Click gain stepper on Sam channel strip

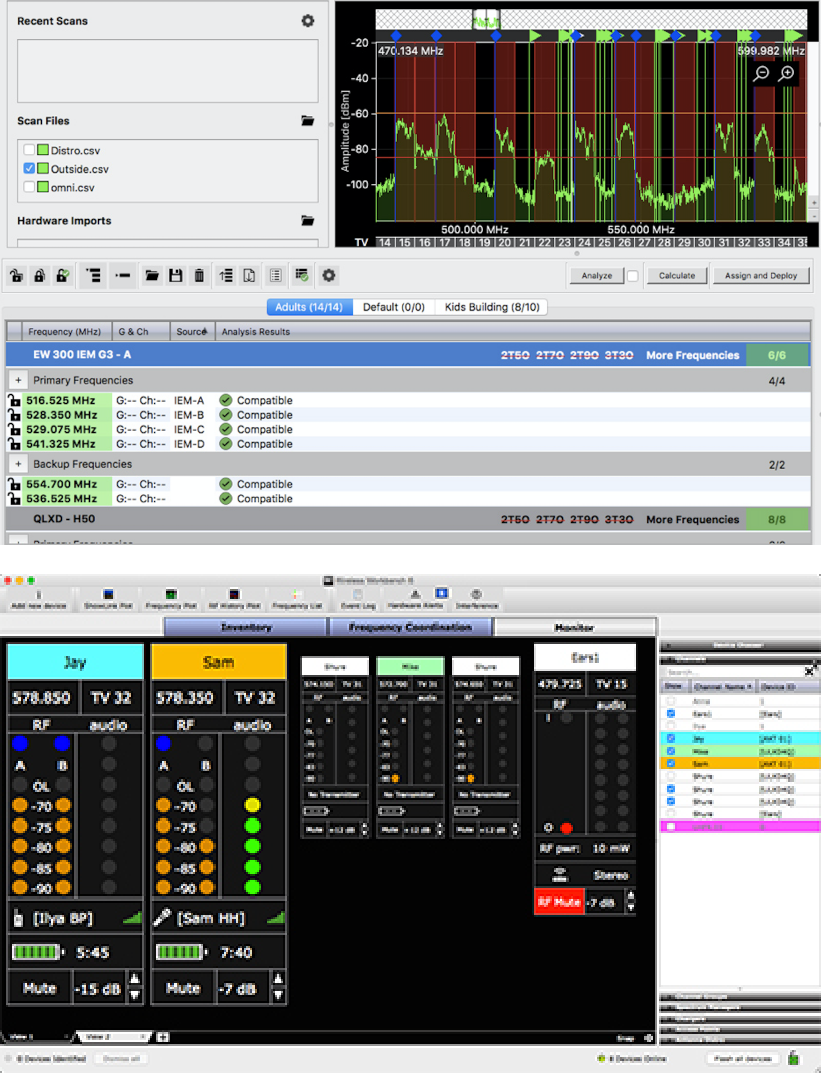[x=278, y=987]
